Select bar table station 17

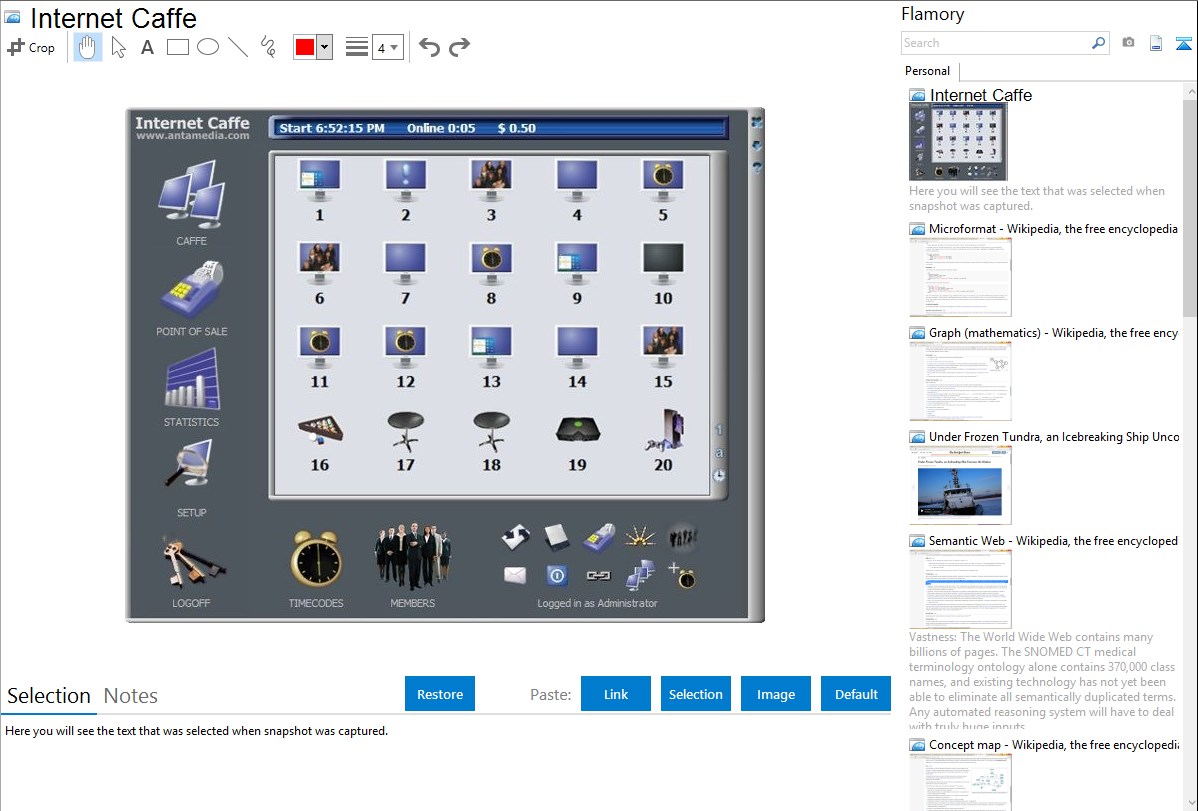[x=406, y=443]
